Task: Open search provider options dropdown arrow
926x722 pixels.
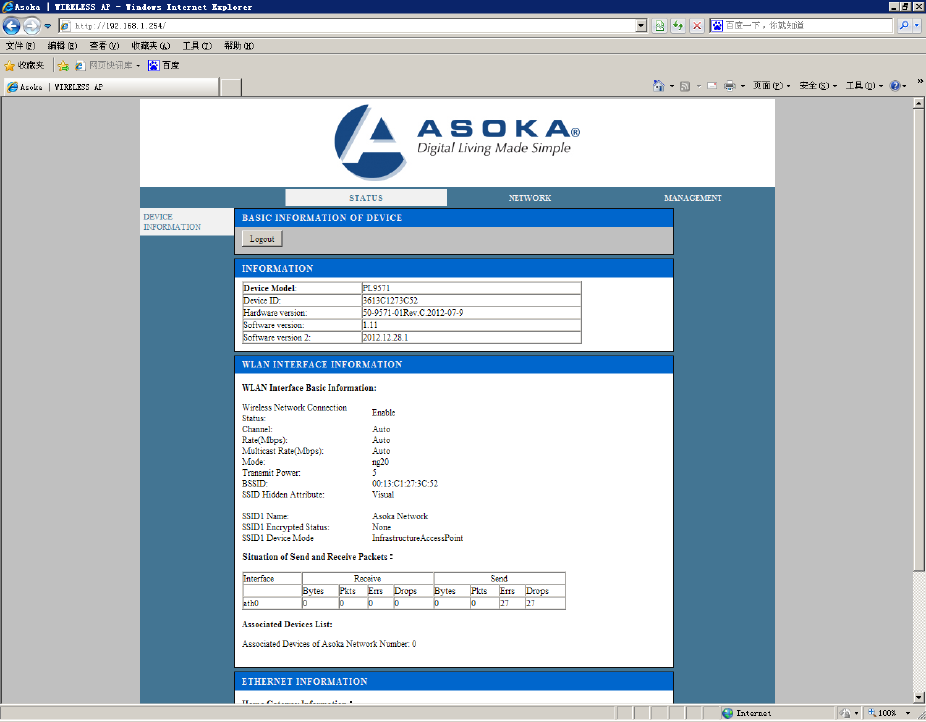Action: (917, 25)
